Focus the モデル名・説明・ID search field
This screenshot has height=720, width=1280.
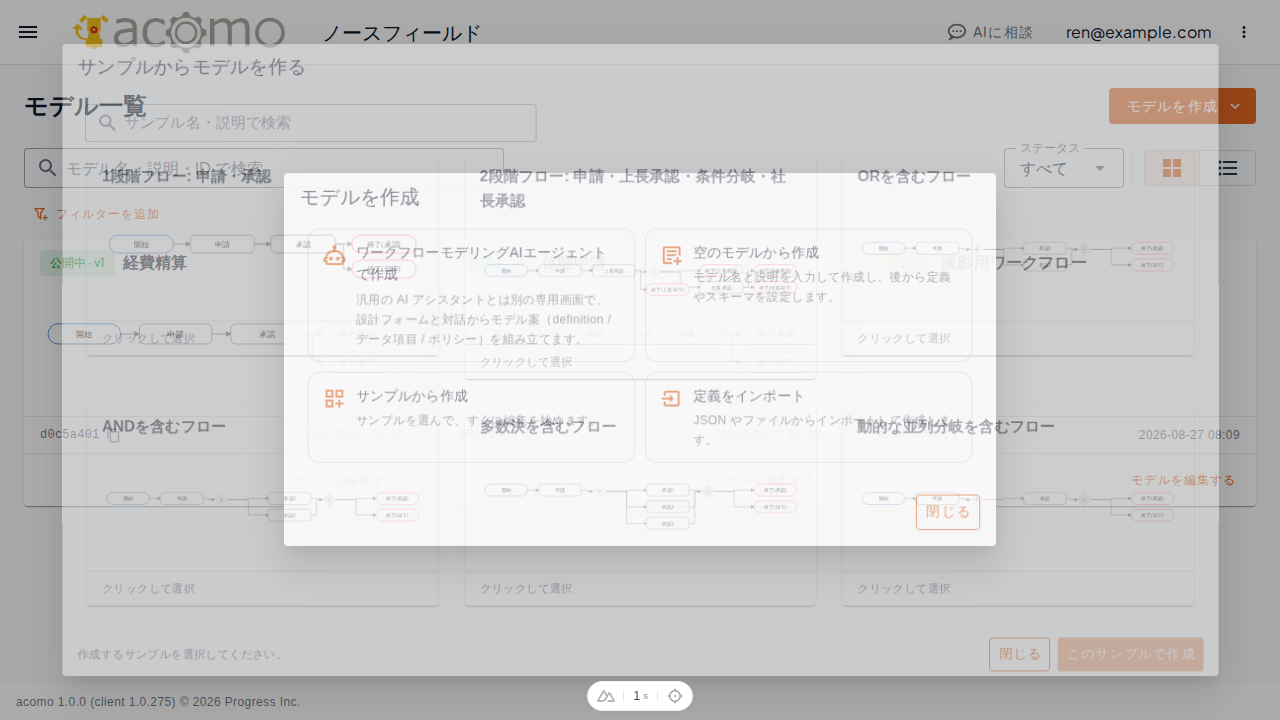point(264,168)
